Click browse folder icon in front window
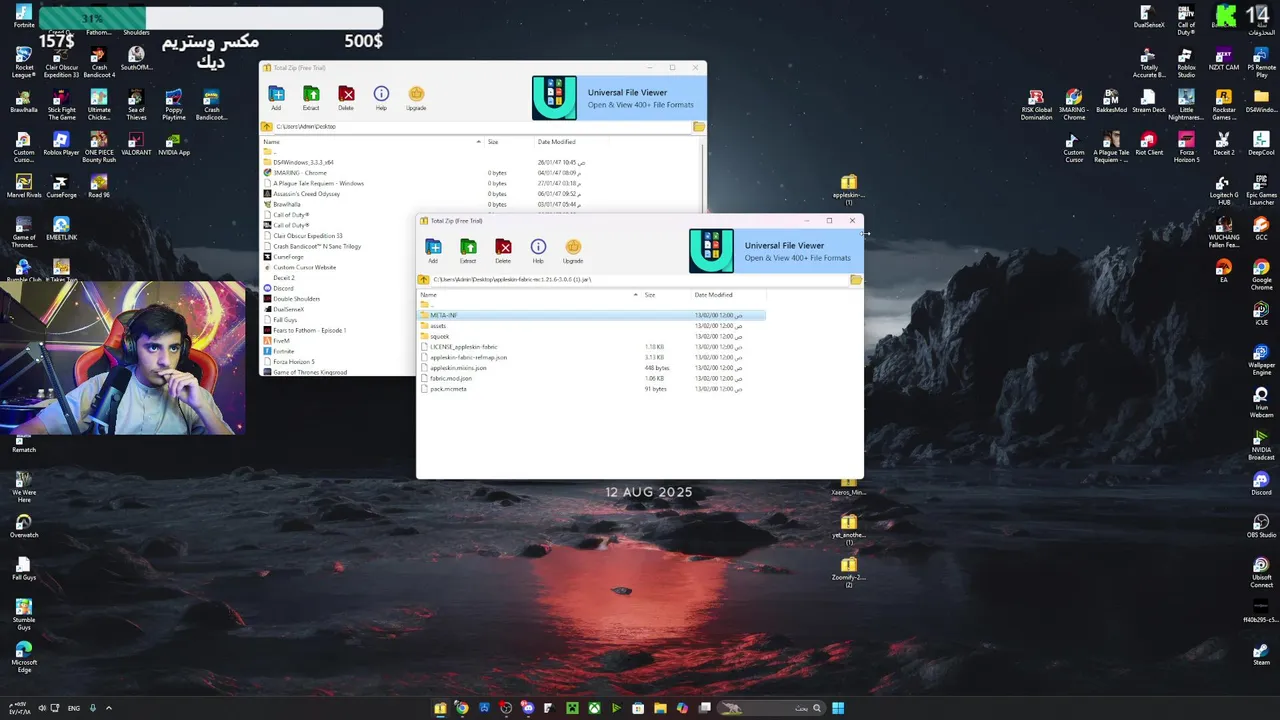1280x720 pixels. (856, 279)
